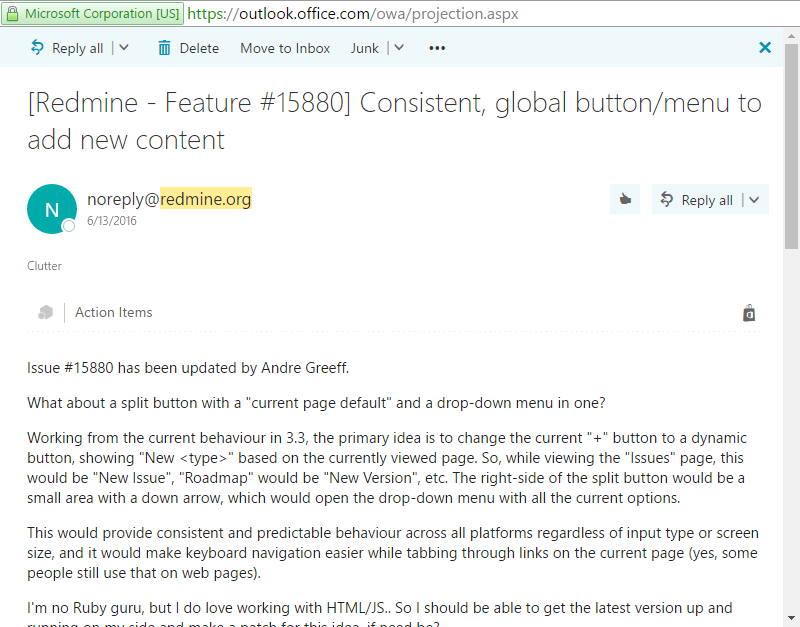Click the sender presence status circle
The image size is (800, 627).
point(69,225)
